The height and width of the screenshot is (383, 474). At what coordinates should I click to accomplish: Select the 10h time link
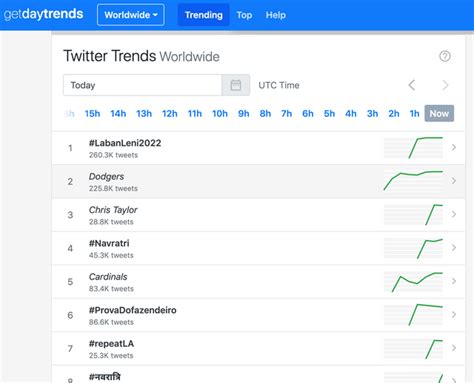click(x=220, y=114)
